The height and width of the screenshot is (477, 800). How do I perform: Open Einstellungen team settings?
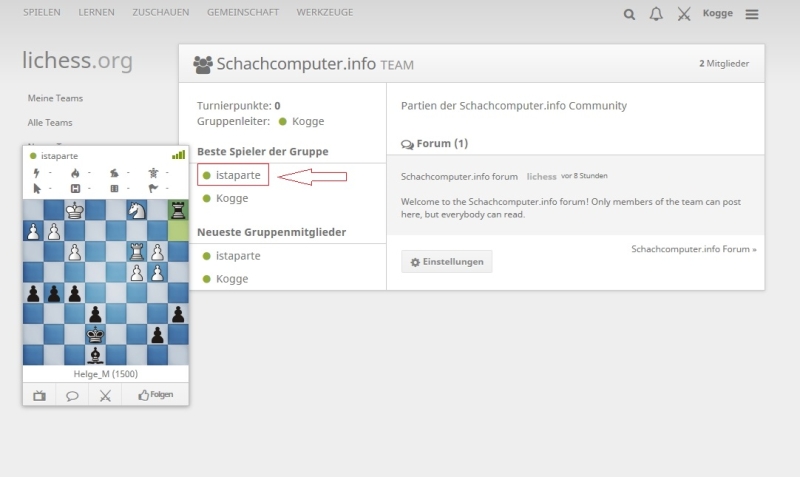click(446, 261)
